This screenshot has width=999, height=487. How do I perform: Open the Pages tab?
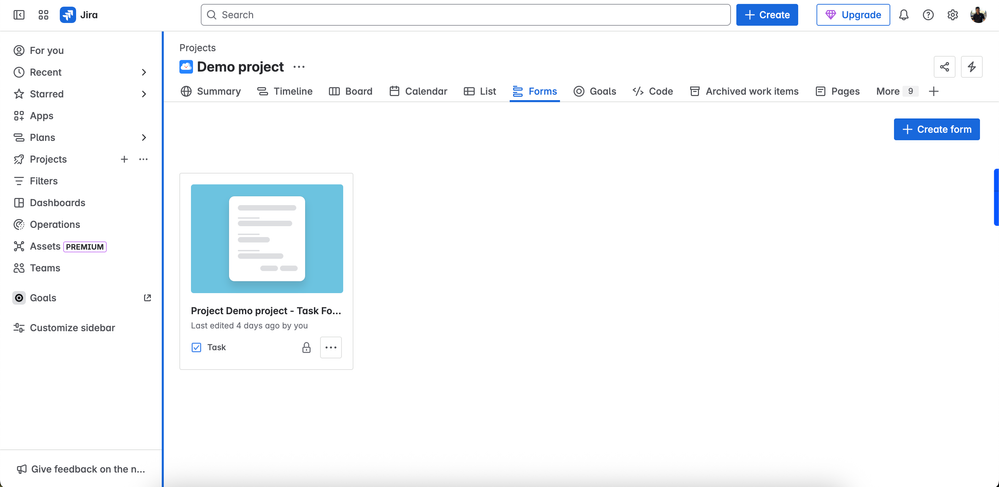click(x=838, y=91)
